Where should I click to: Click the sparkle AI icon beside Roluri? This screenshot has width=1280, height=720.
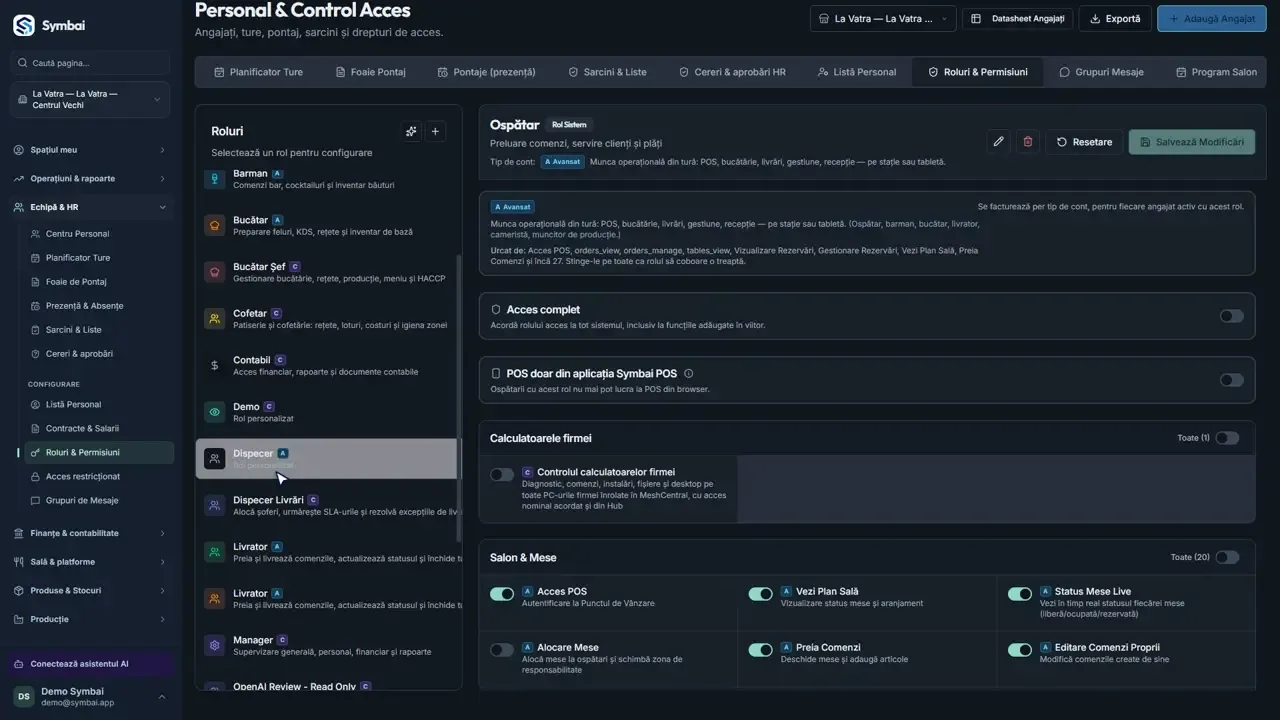tap(411, 131)
